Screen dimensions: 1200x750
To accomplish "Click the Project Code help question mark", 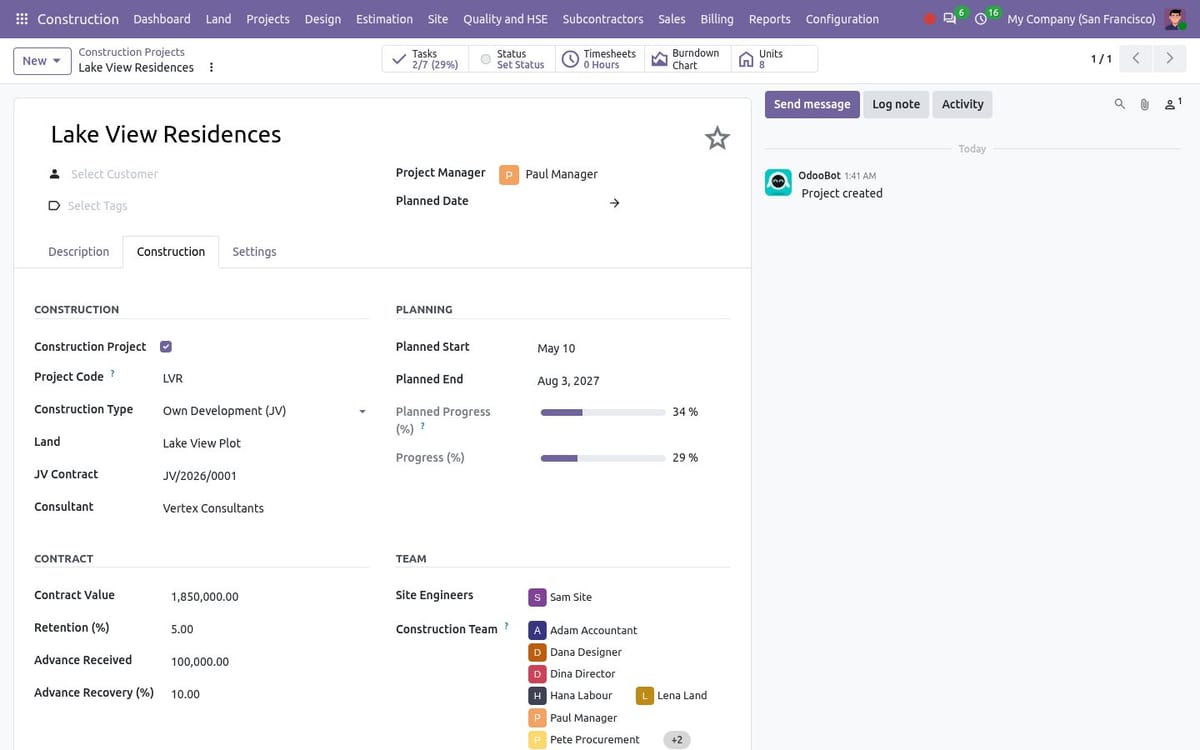I will click(112, 373).
